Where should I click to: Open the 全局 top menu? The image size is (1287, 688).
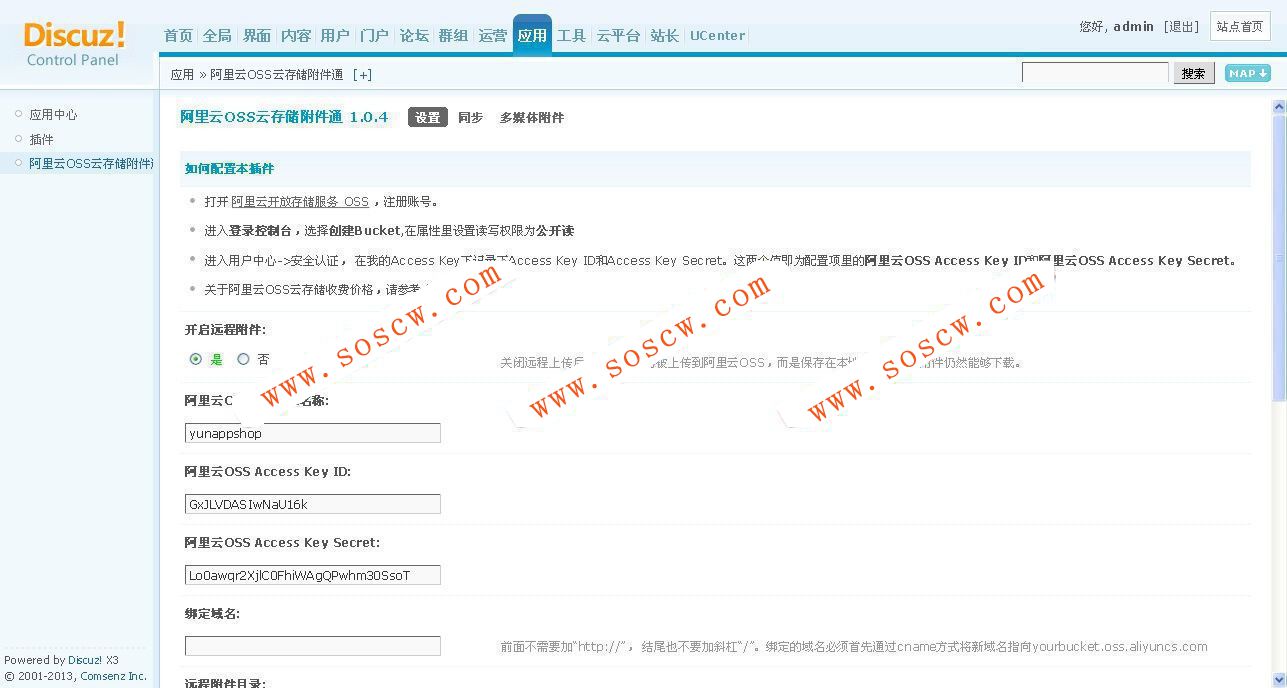pyautogui.click(x=217, y=35)
